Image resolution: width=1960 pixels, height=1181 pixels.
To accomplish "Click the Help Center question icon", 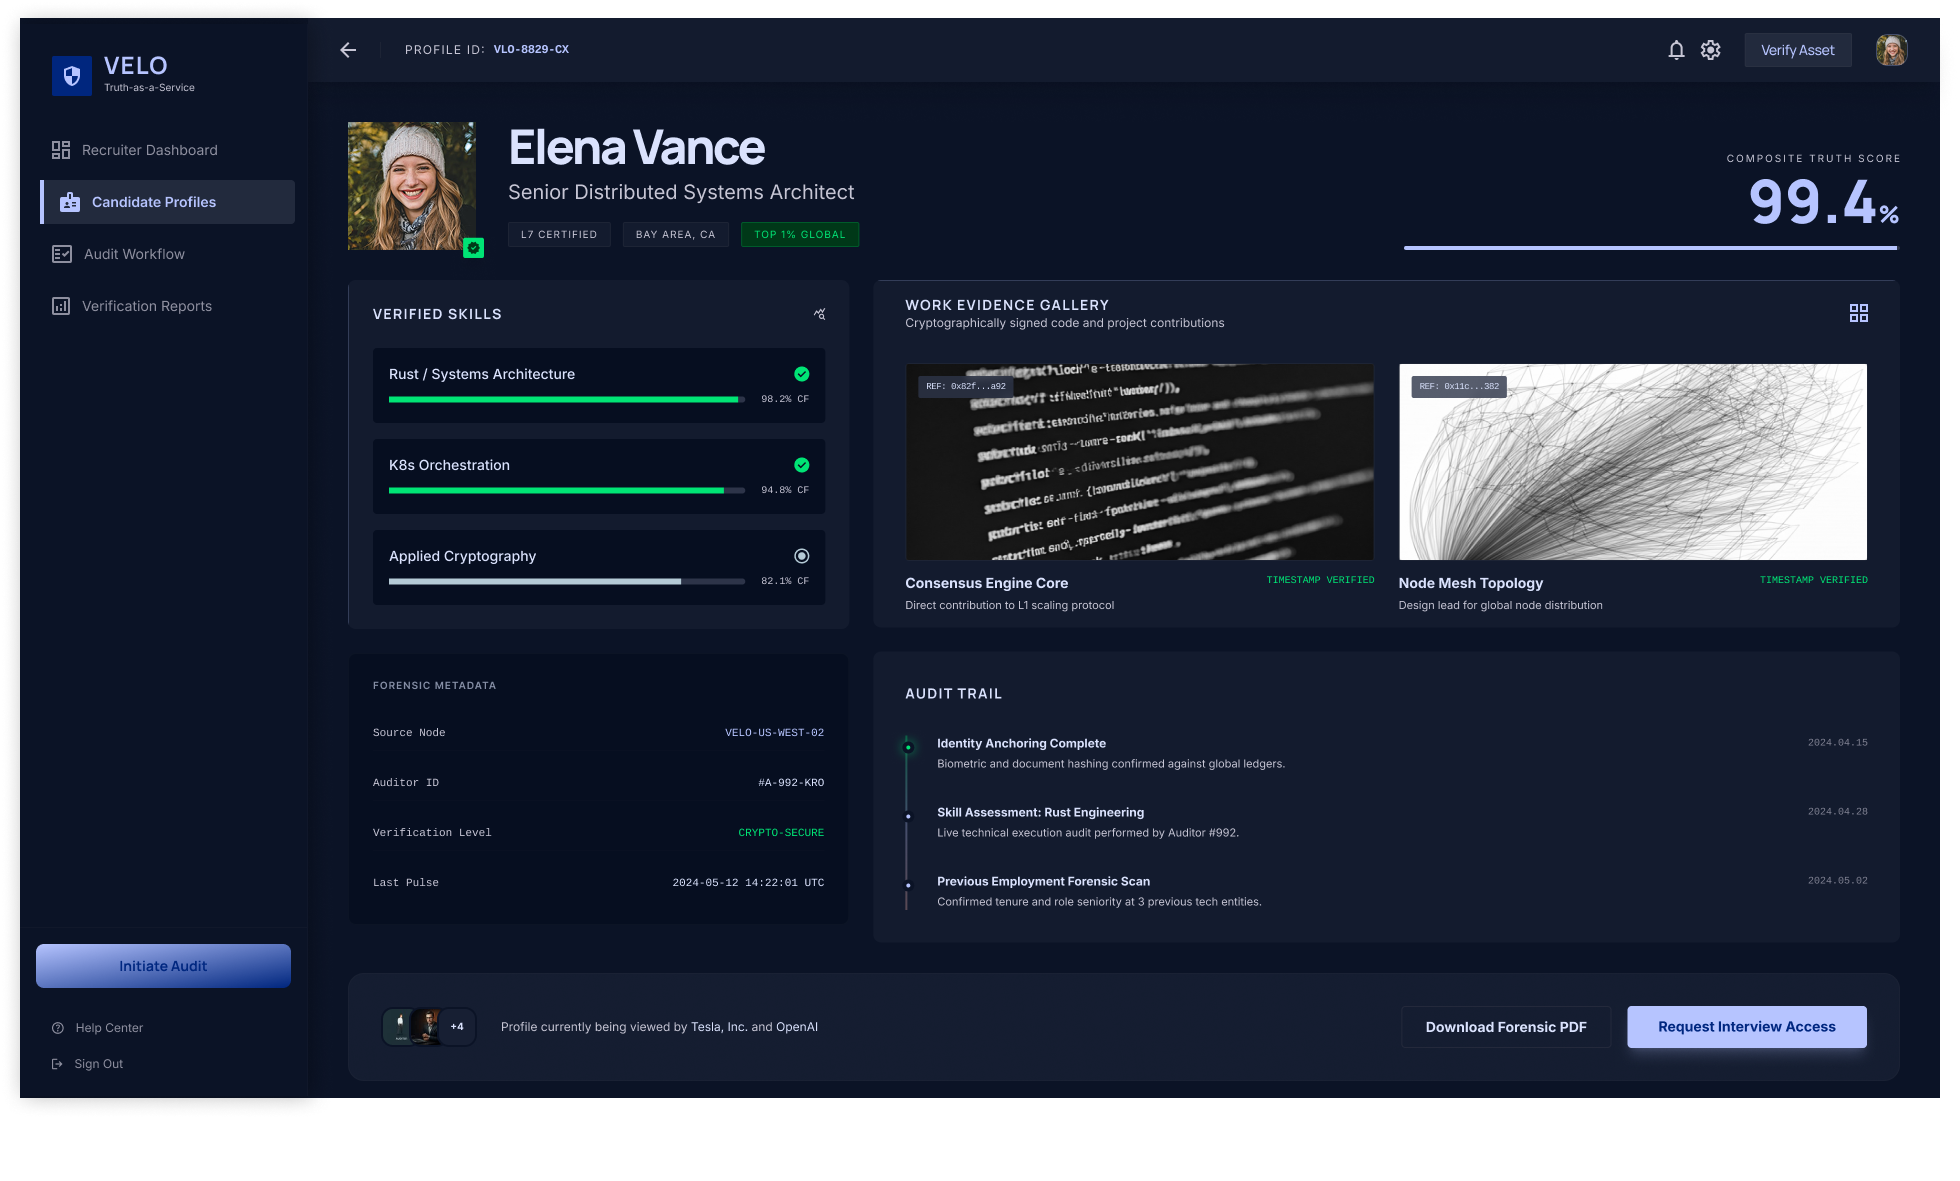I will click(x=58, y=1028).
